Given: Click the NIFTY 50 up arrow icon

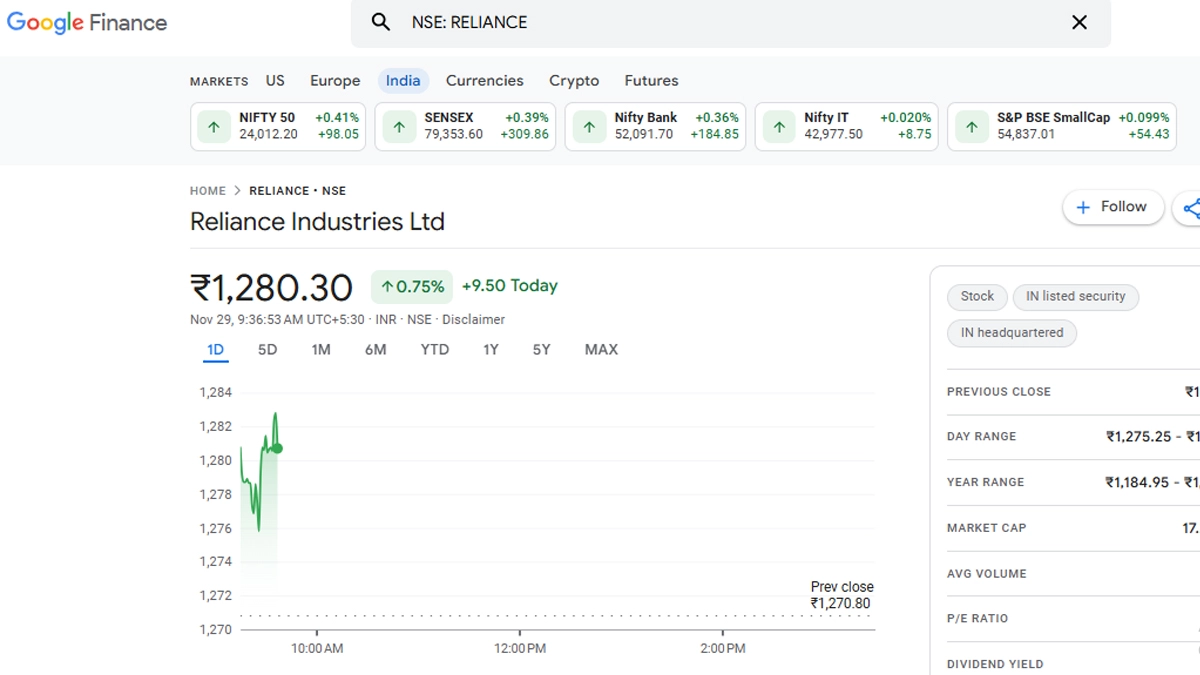Looking at the screenshot, I should click(213, 127).
